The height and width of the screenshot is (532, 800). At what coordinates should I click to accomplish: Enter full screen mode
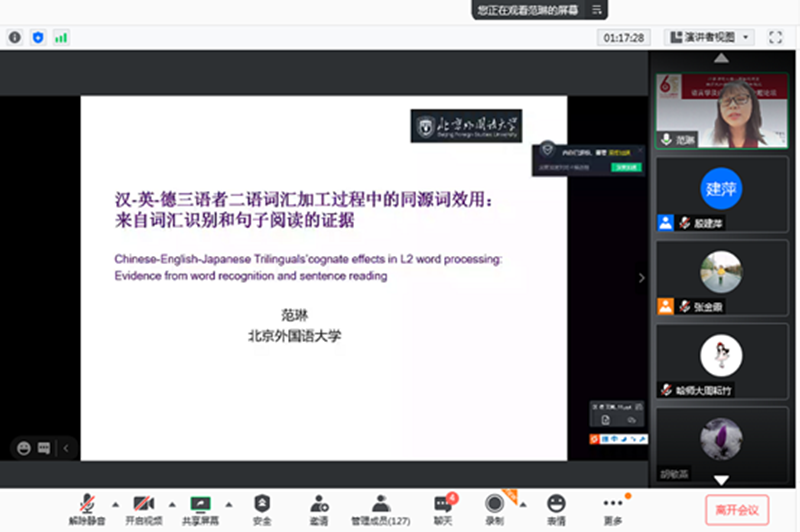[x=775, y=37]
